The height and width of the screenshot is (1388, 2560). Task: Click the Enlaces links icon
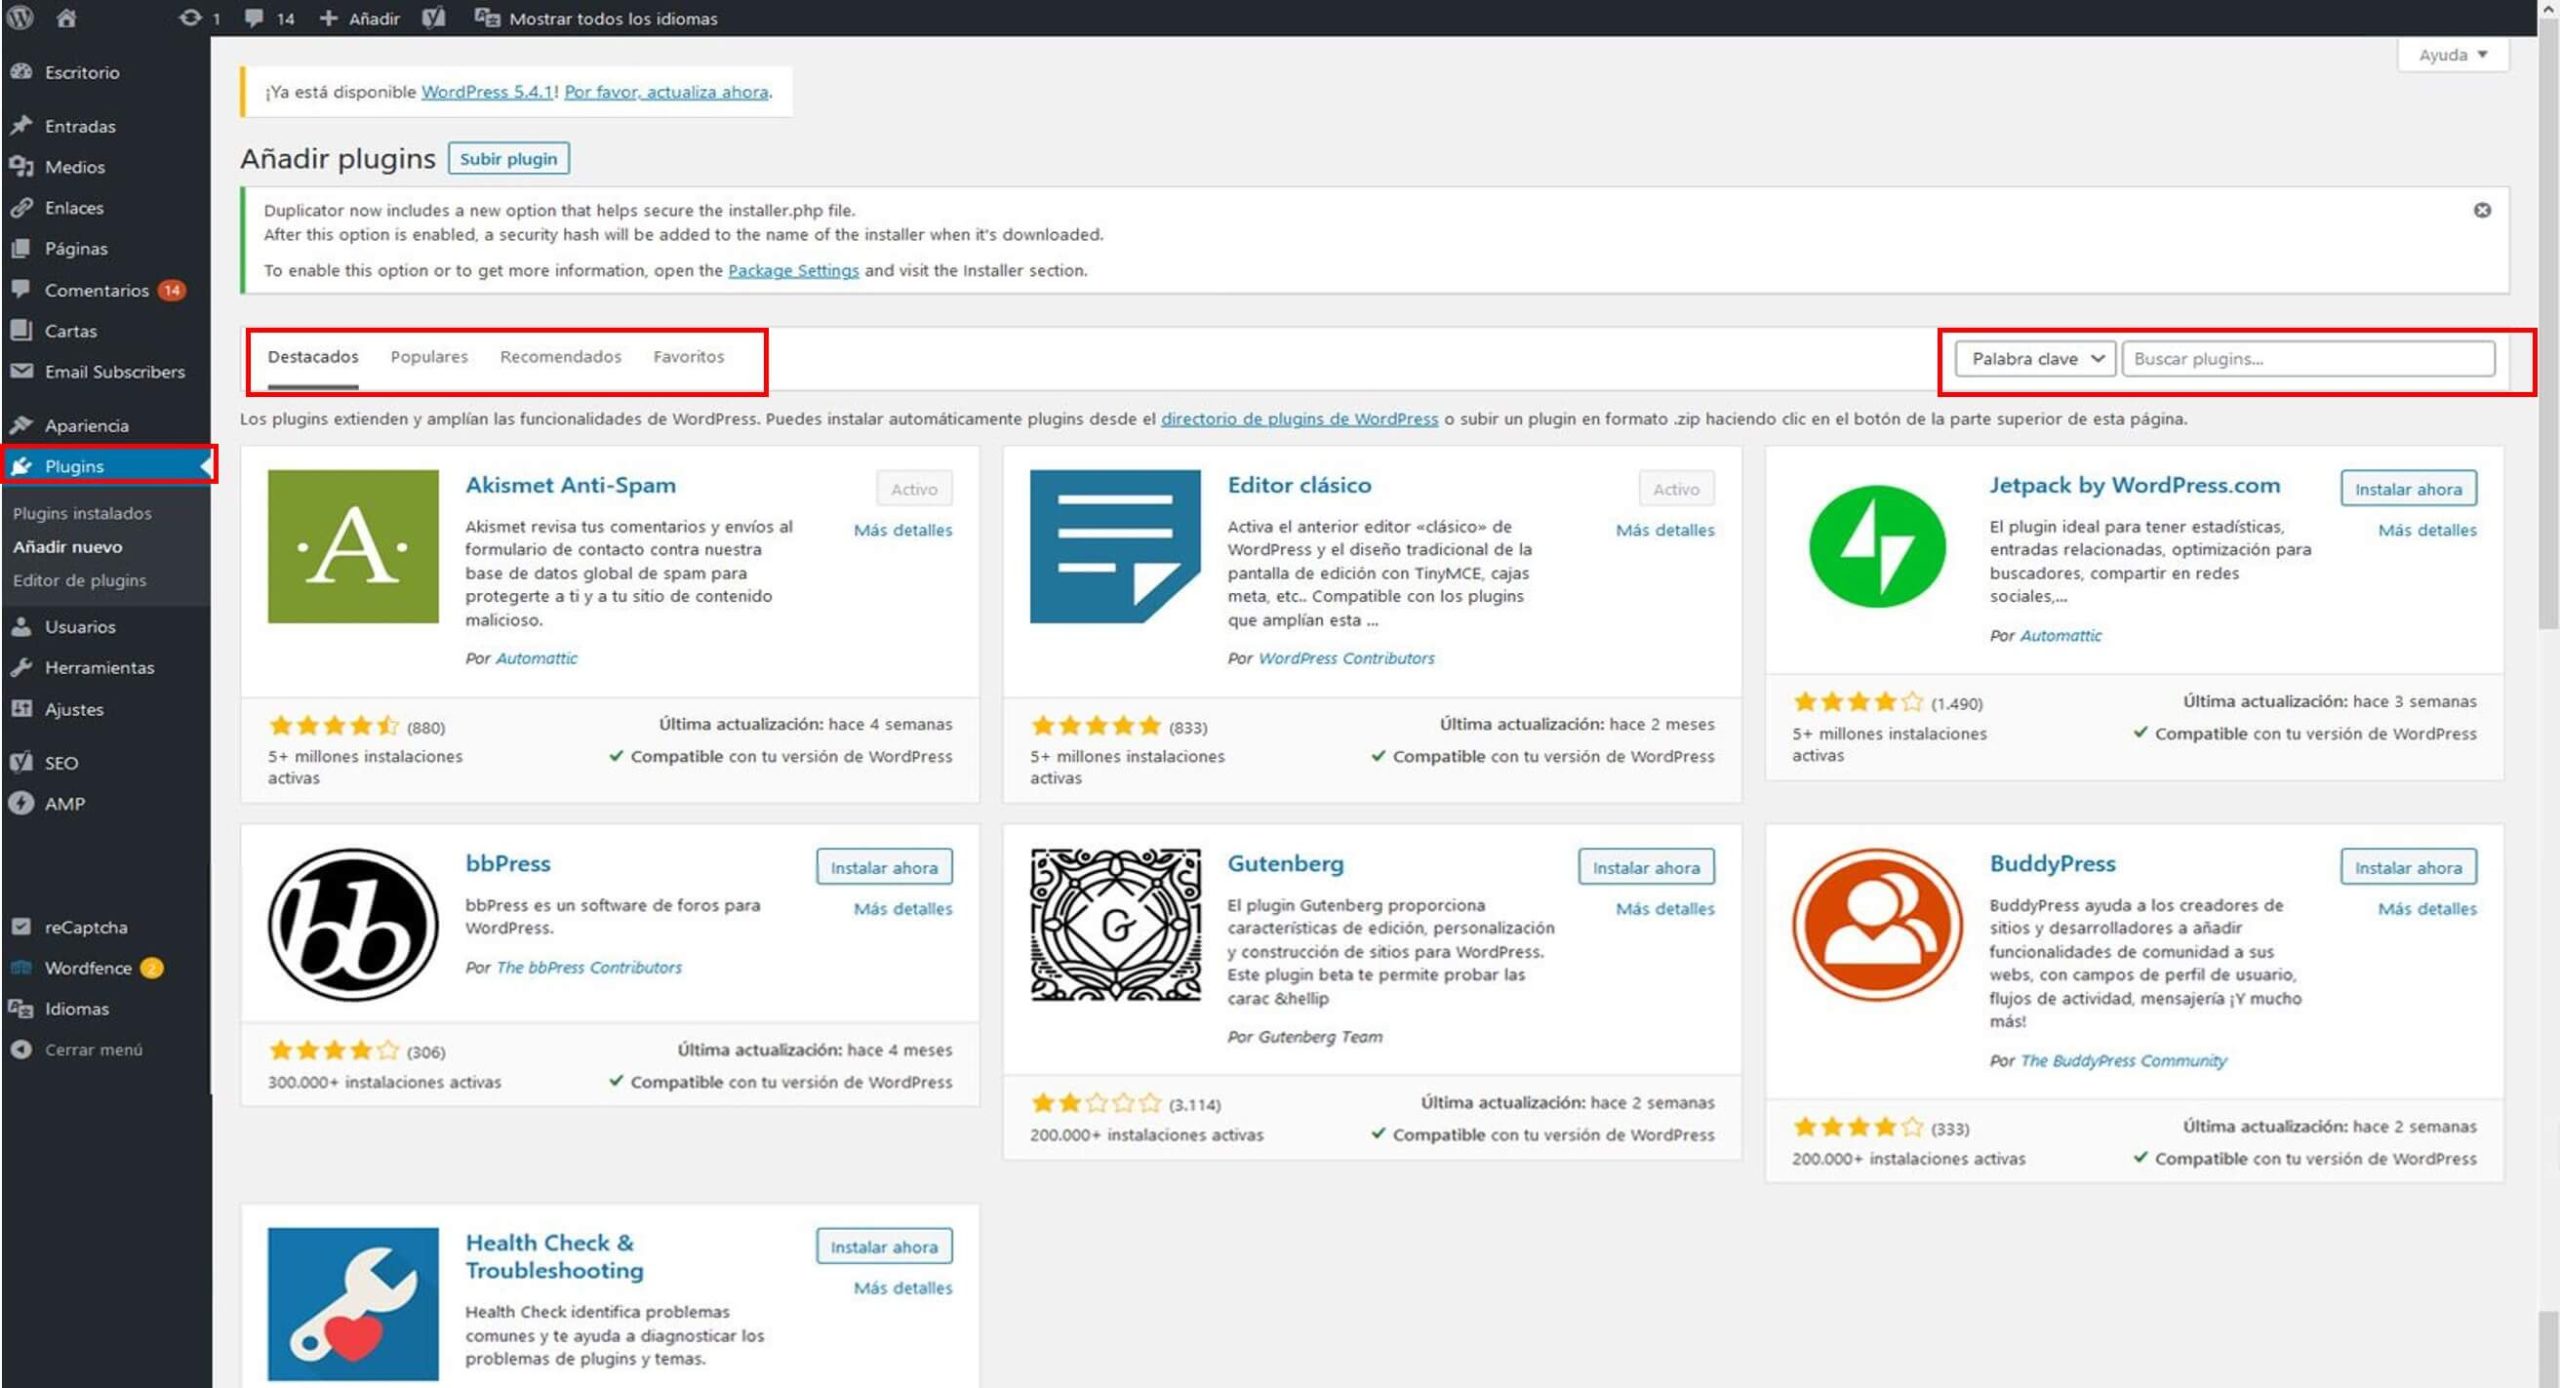(x=23, y=207)
